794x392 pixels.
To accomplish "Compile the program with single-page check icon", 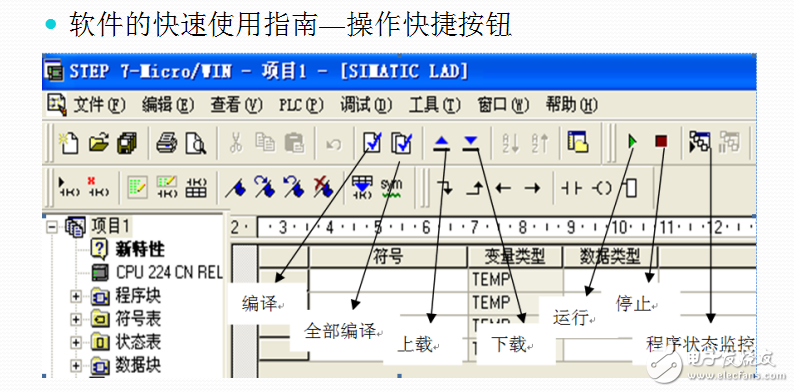I will point(373,143).
